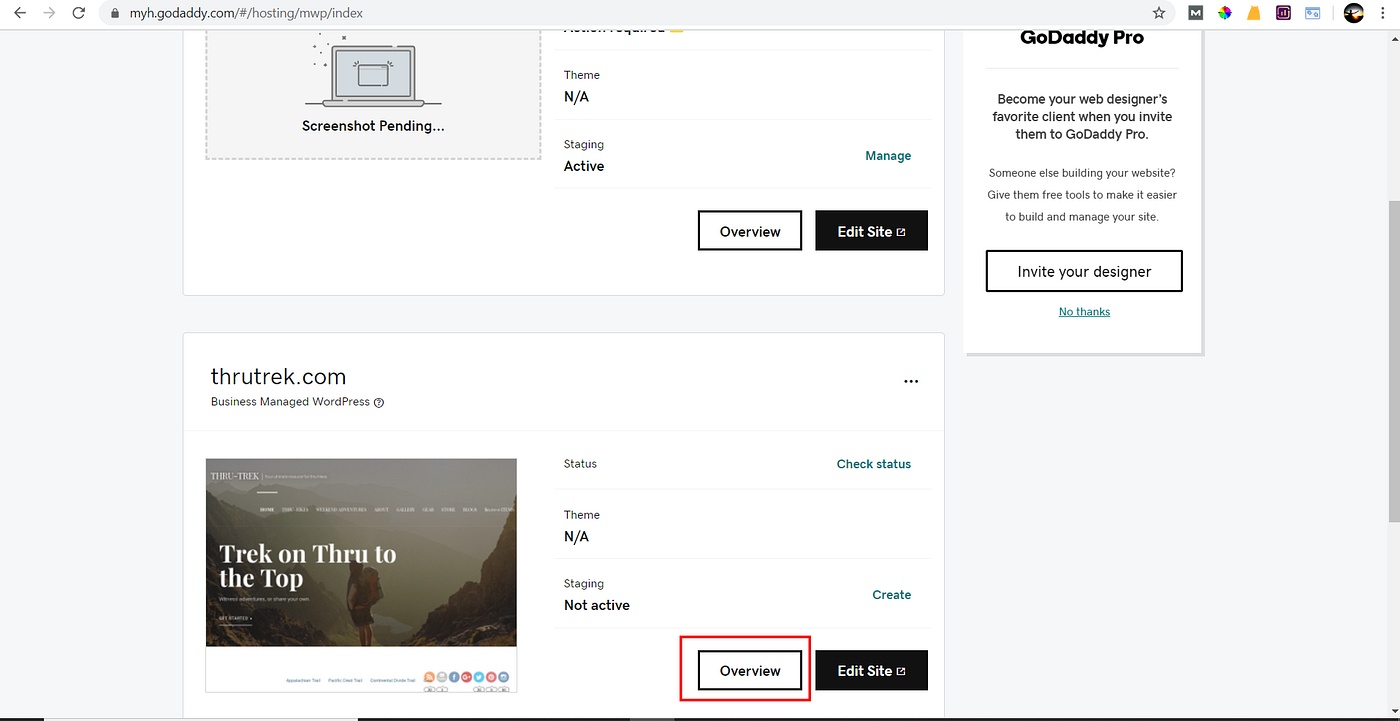Viewport: 1400px width, 721px height.
Task: Open the orange bell-shaped extension icon
Action: pyautogui.click(x=1253, y=13)
